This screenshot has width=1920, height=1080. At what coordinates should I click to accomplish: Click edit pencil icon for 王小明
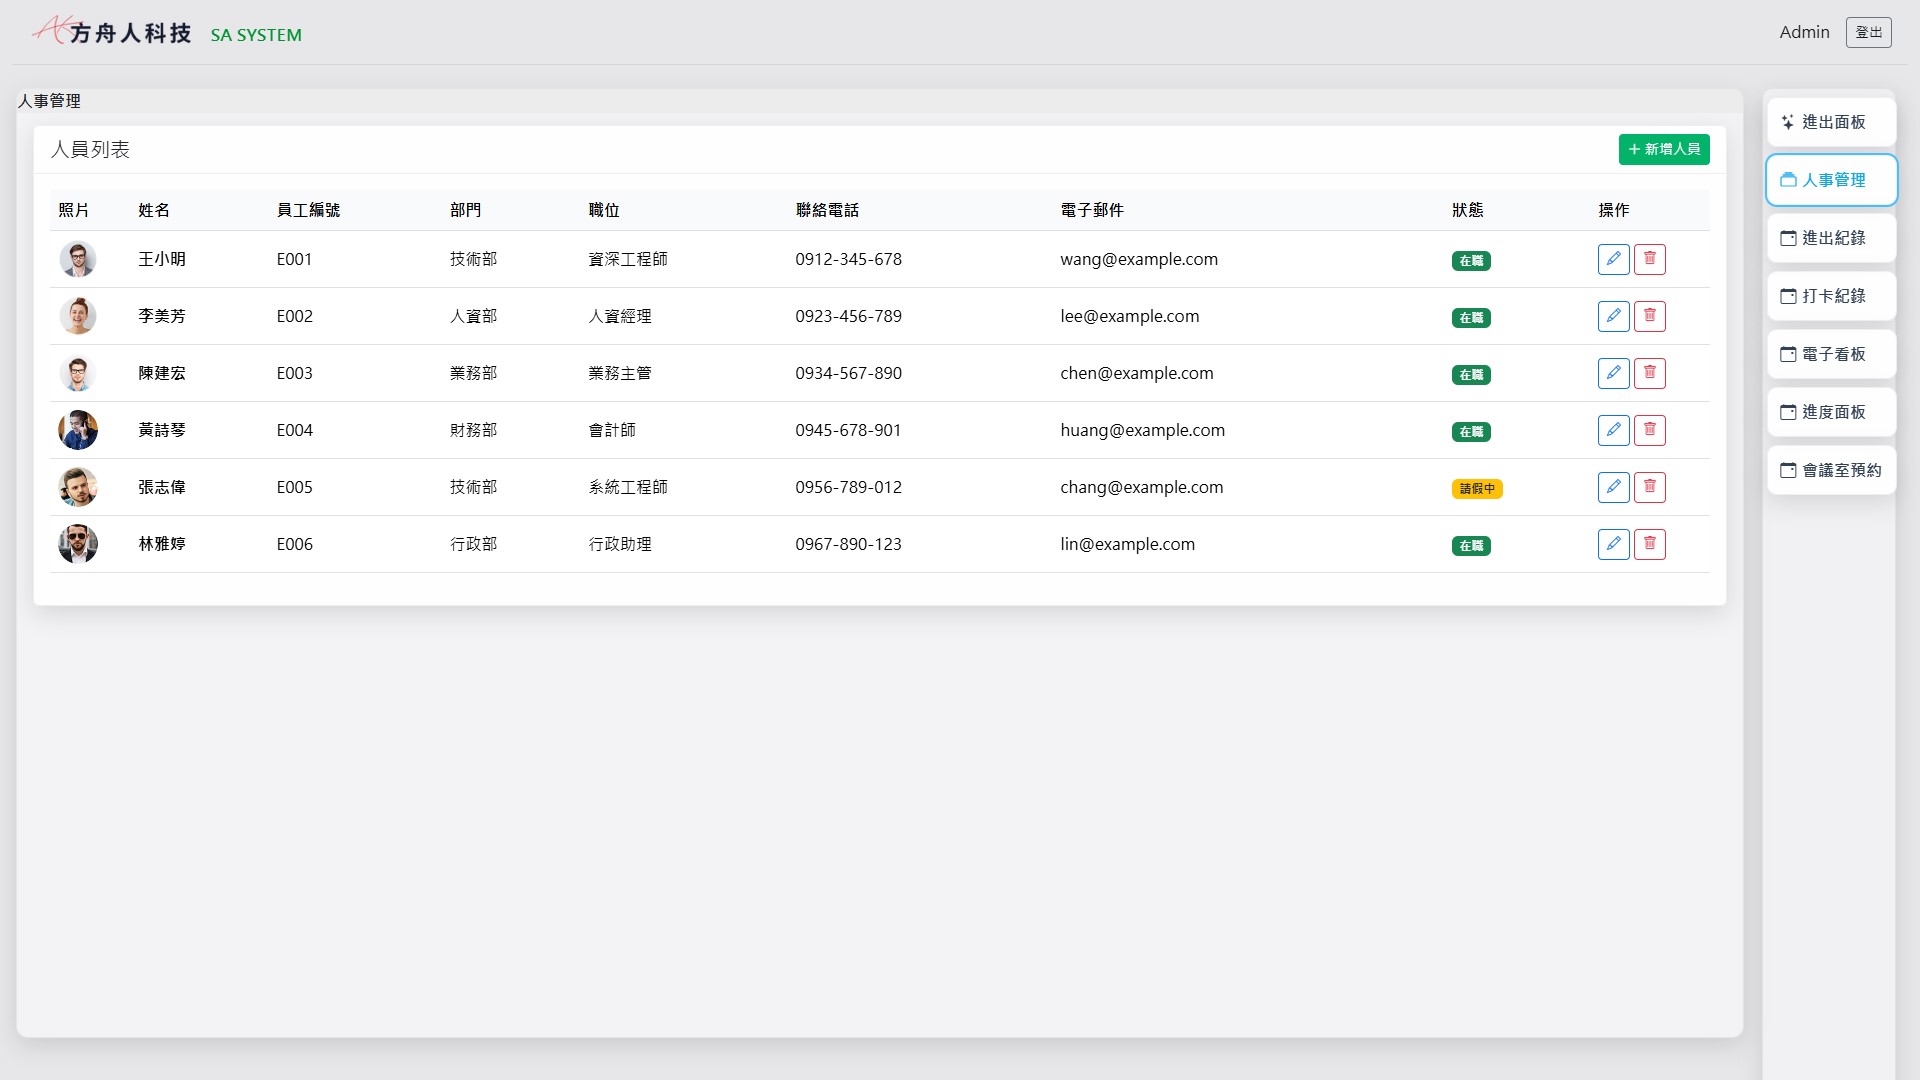[x=1613, y=259]
